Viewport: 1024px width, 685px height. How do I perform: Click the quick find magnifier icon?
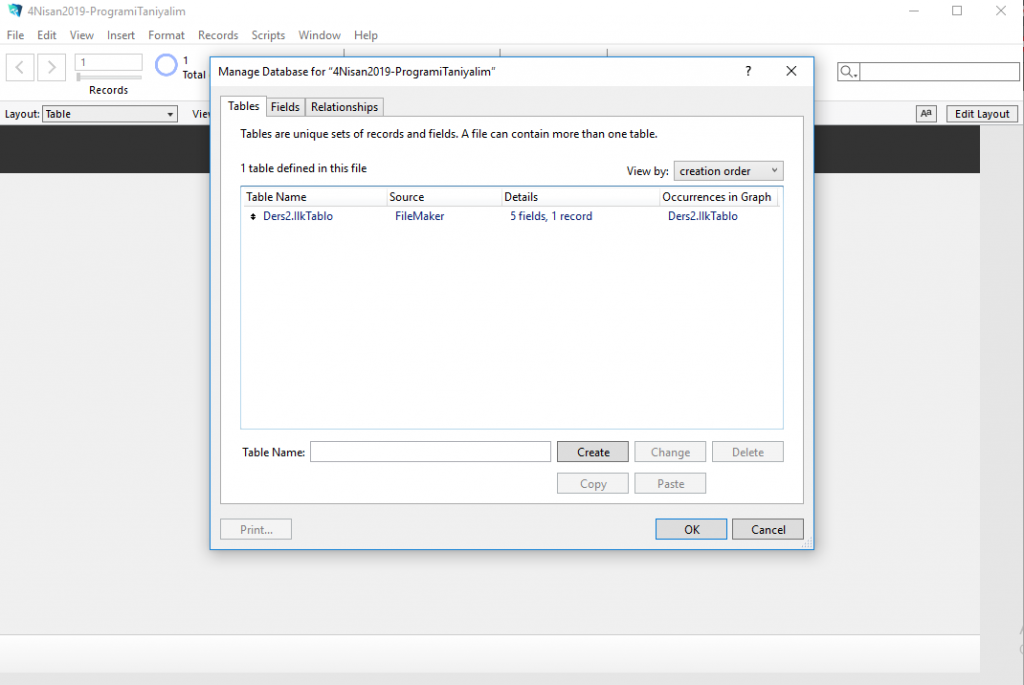[x=848, y=72]
